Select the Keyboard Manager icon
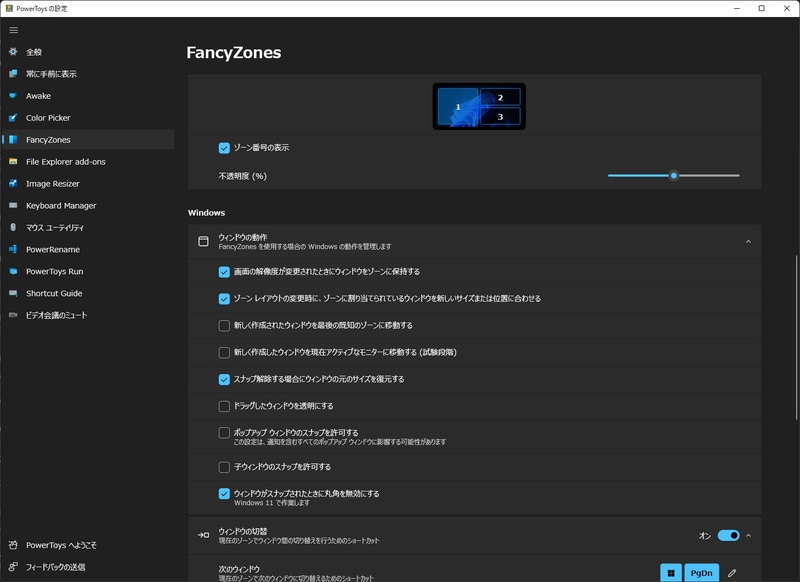 14,205
